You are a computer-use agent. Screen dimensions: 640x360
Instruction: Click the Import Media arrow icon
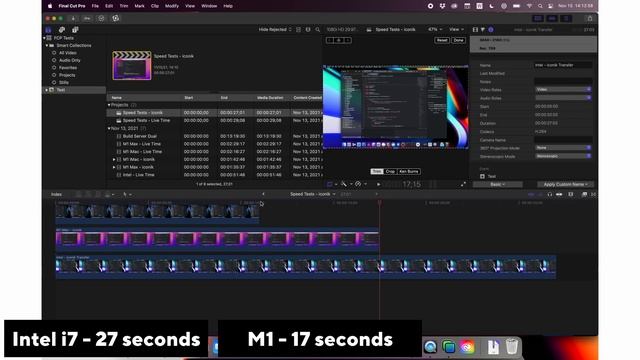[73, 18]
